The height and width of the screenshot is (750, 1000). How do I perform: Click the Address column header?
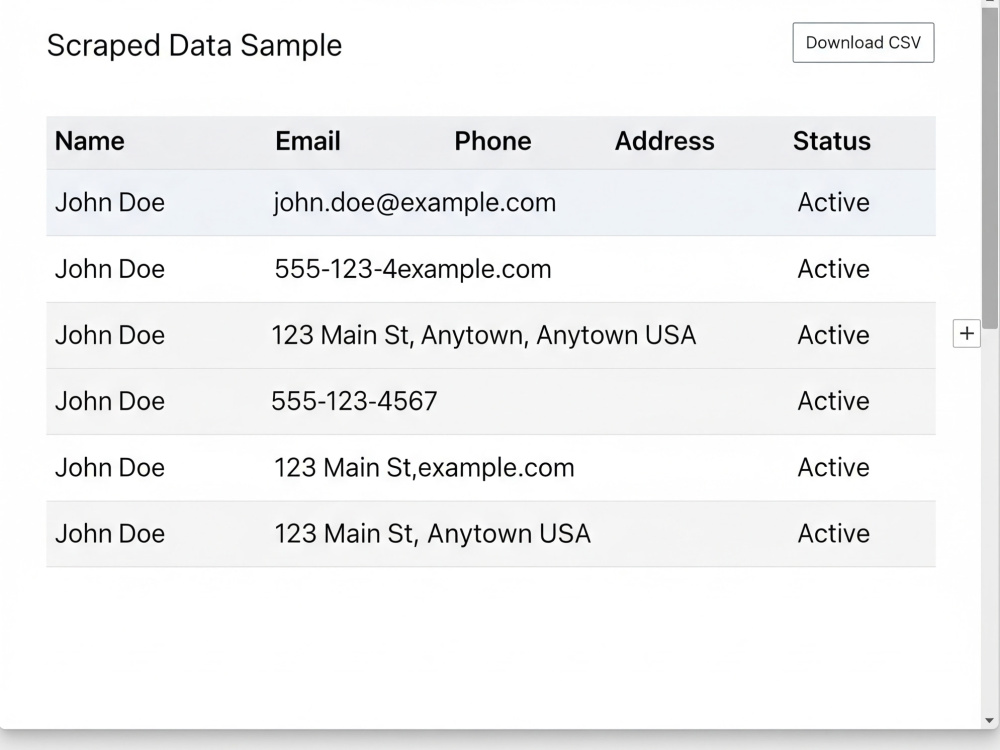click(665, 141)
